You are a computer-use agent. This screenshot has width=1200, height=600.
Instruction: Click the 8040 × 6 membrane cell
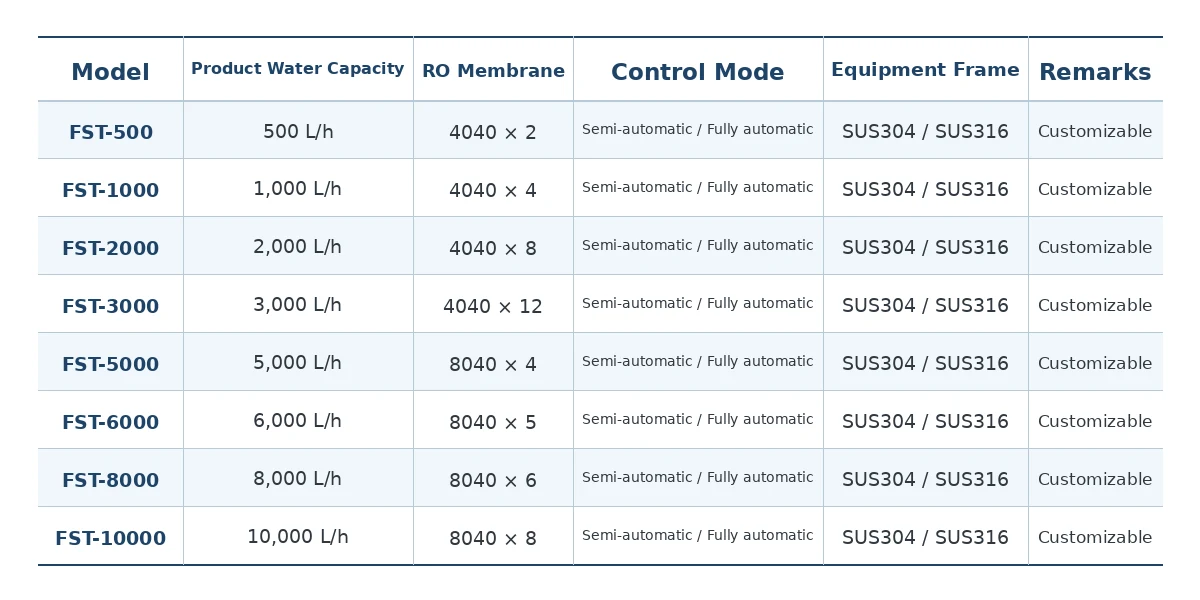pyautogui.click(x=493, y=481)
